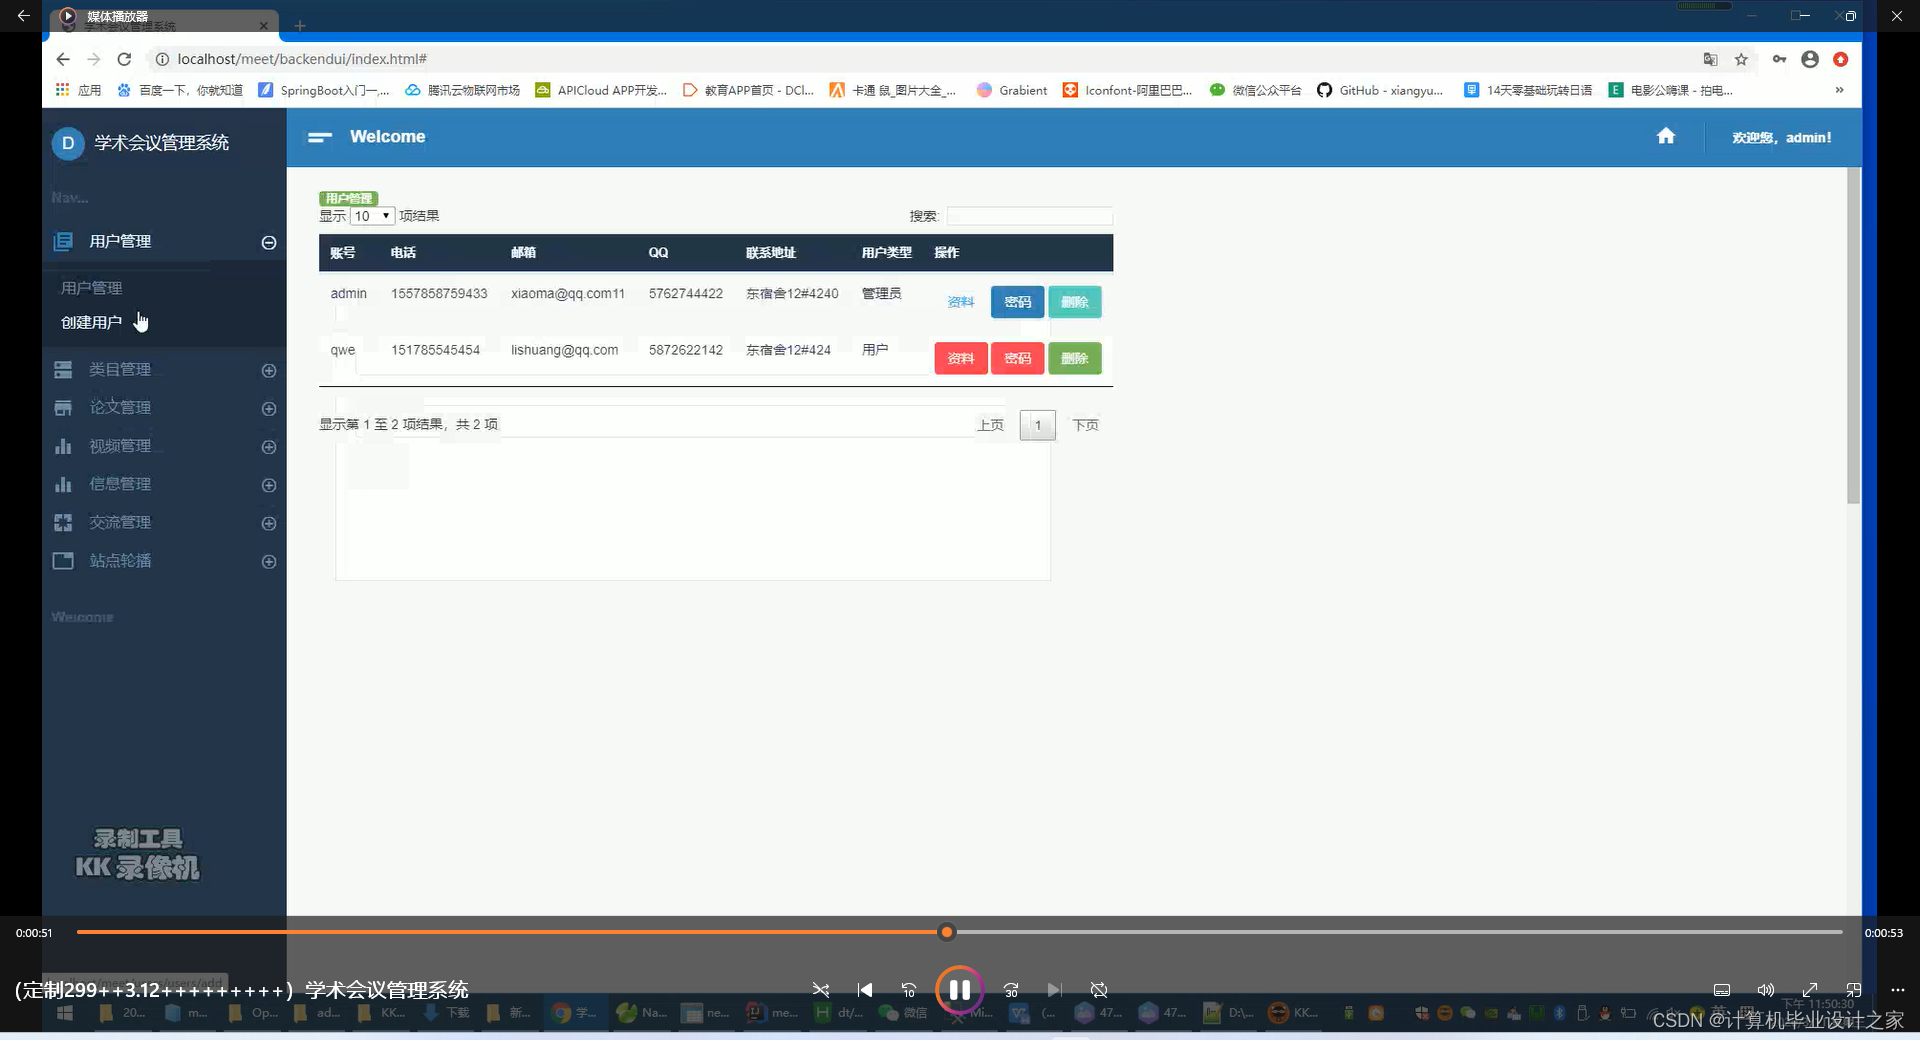Open the rows-per-page 10 dropdown
The image size is (1920, 1040).
[372, 216]
